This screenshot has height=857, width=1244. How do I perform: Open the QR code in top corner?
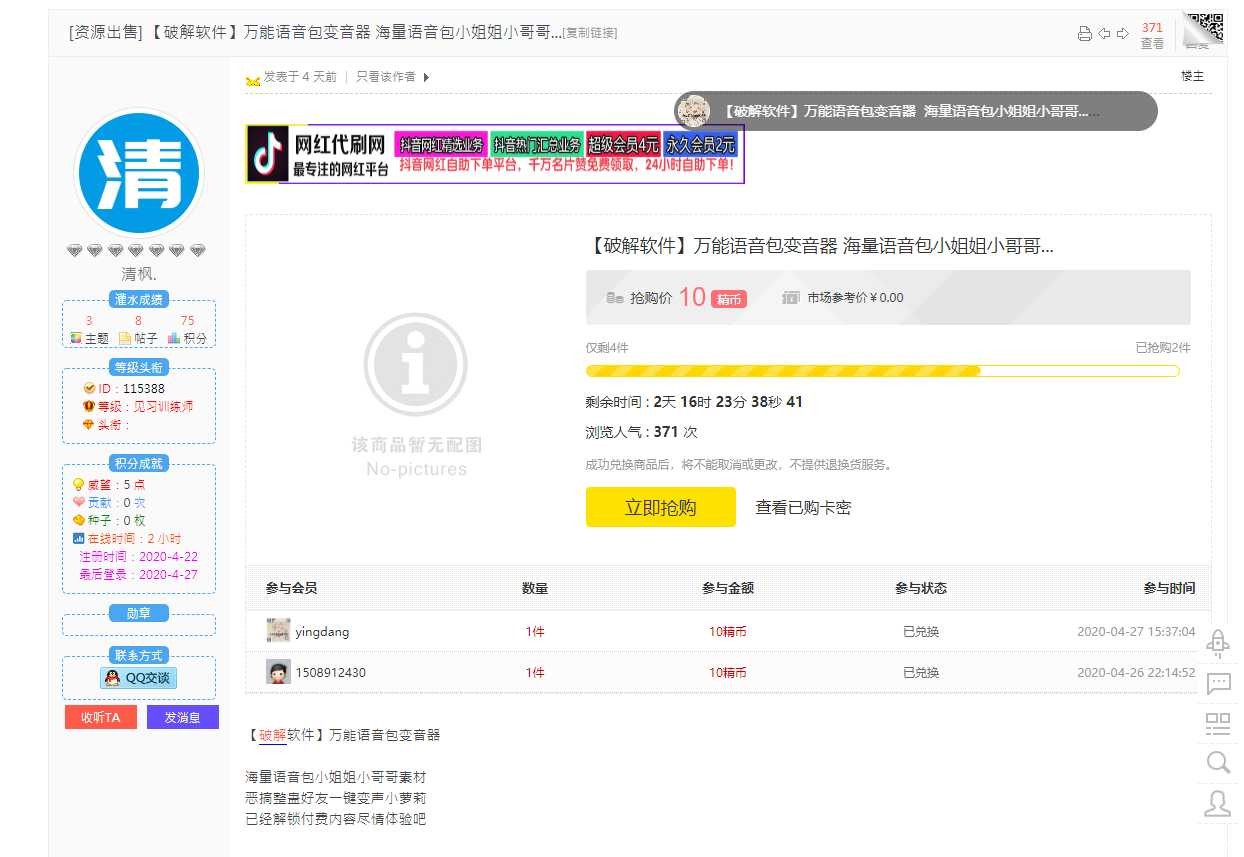[1204, 30]
